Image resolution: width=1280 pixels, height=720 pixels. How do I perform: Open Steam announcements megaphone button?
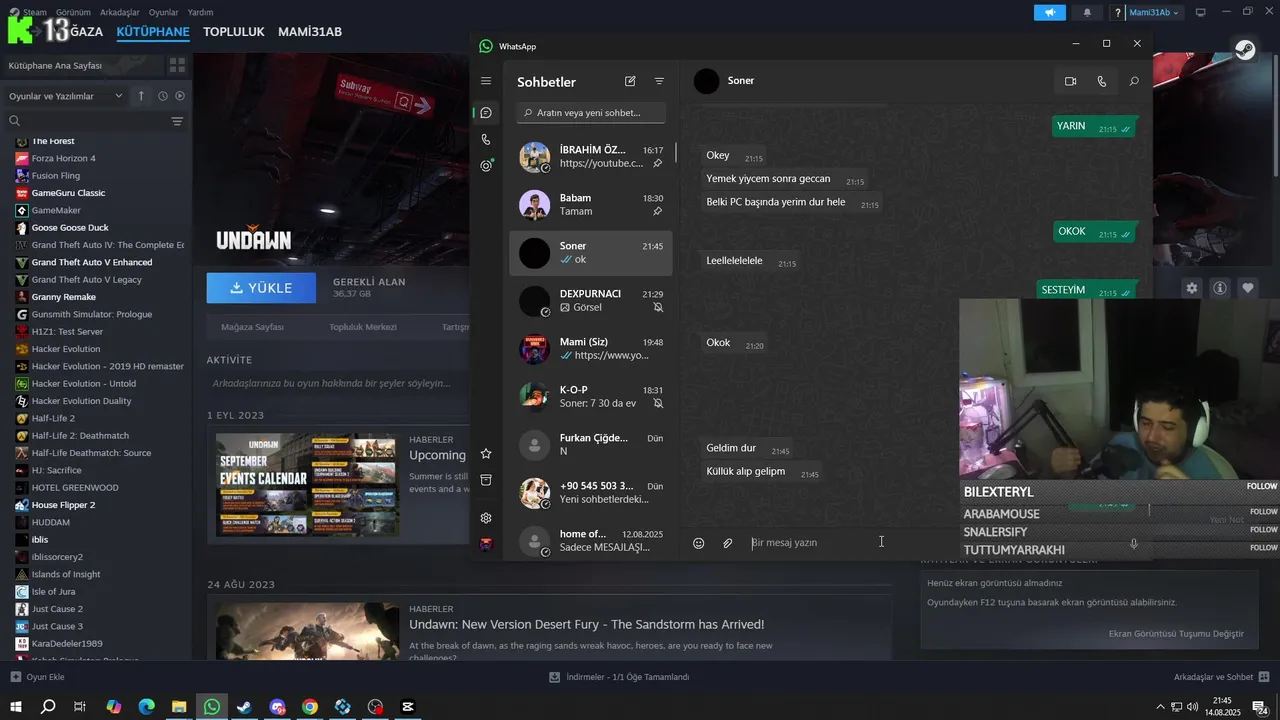pyautogui.click(x=1050, y=13)
